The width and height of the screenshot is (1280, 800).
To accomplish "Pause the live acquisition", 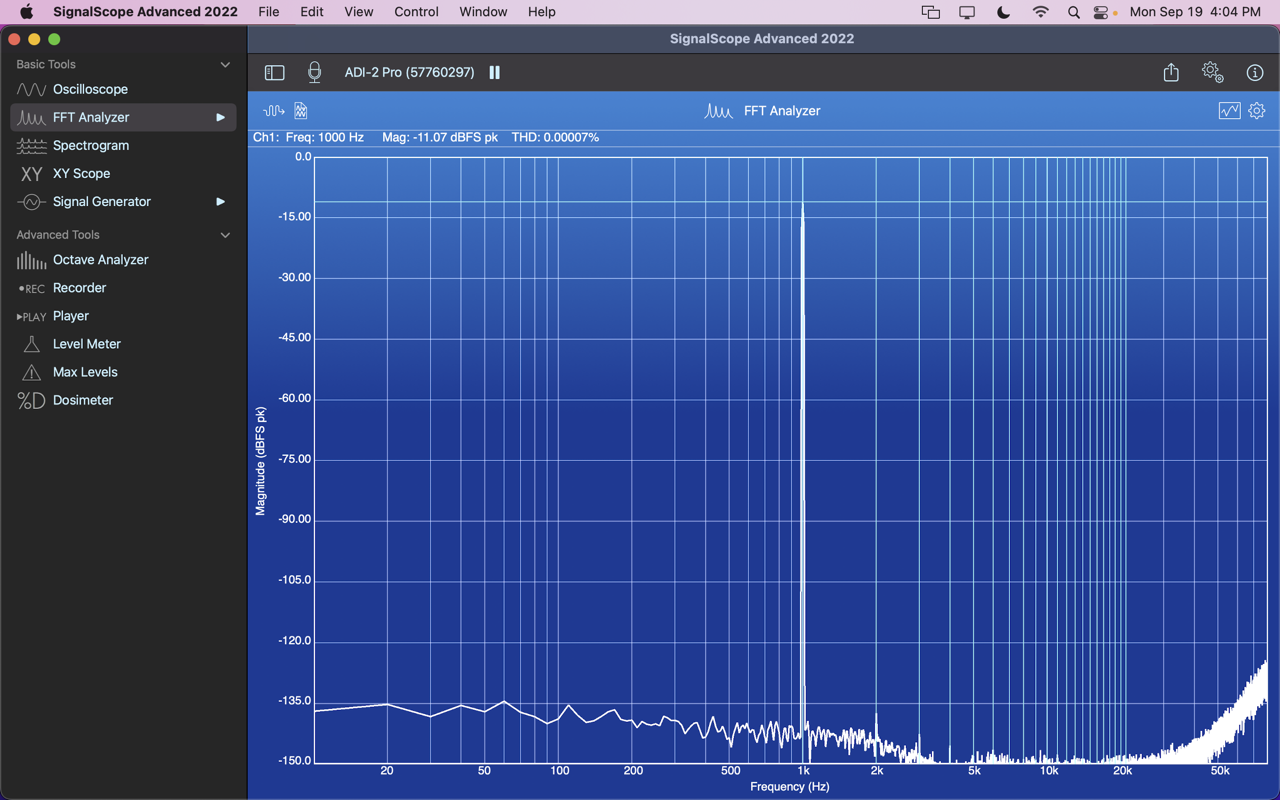I will pos(494,72).
